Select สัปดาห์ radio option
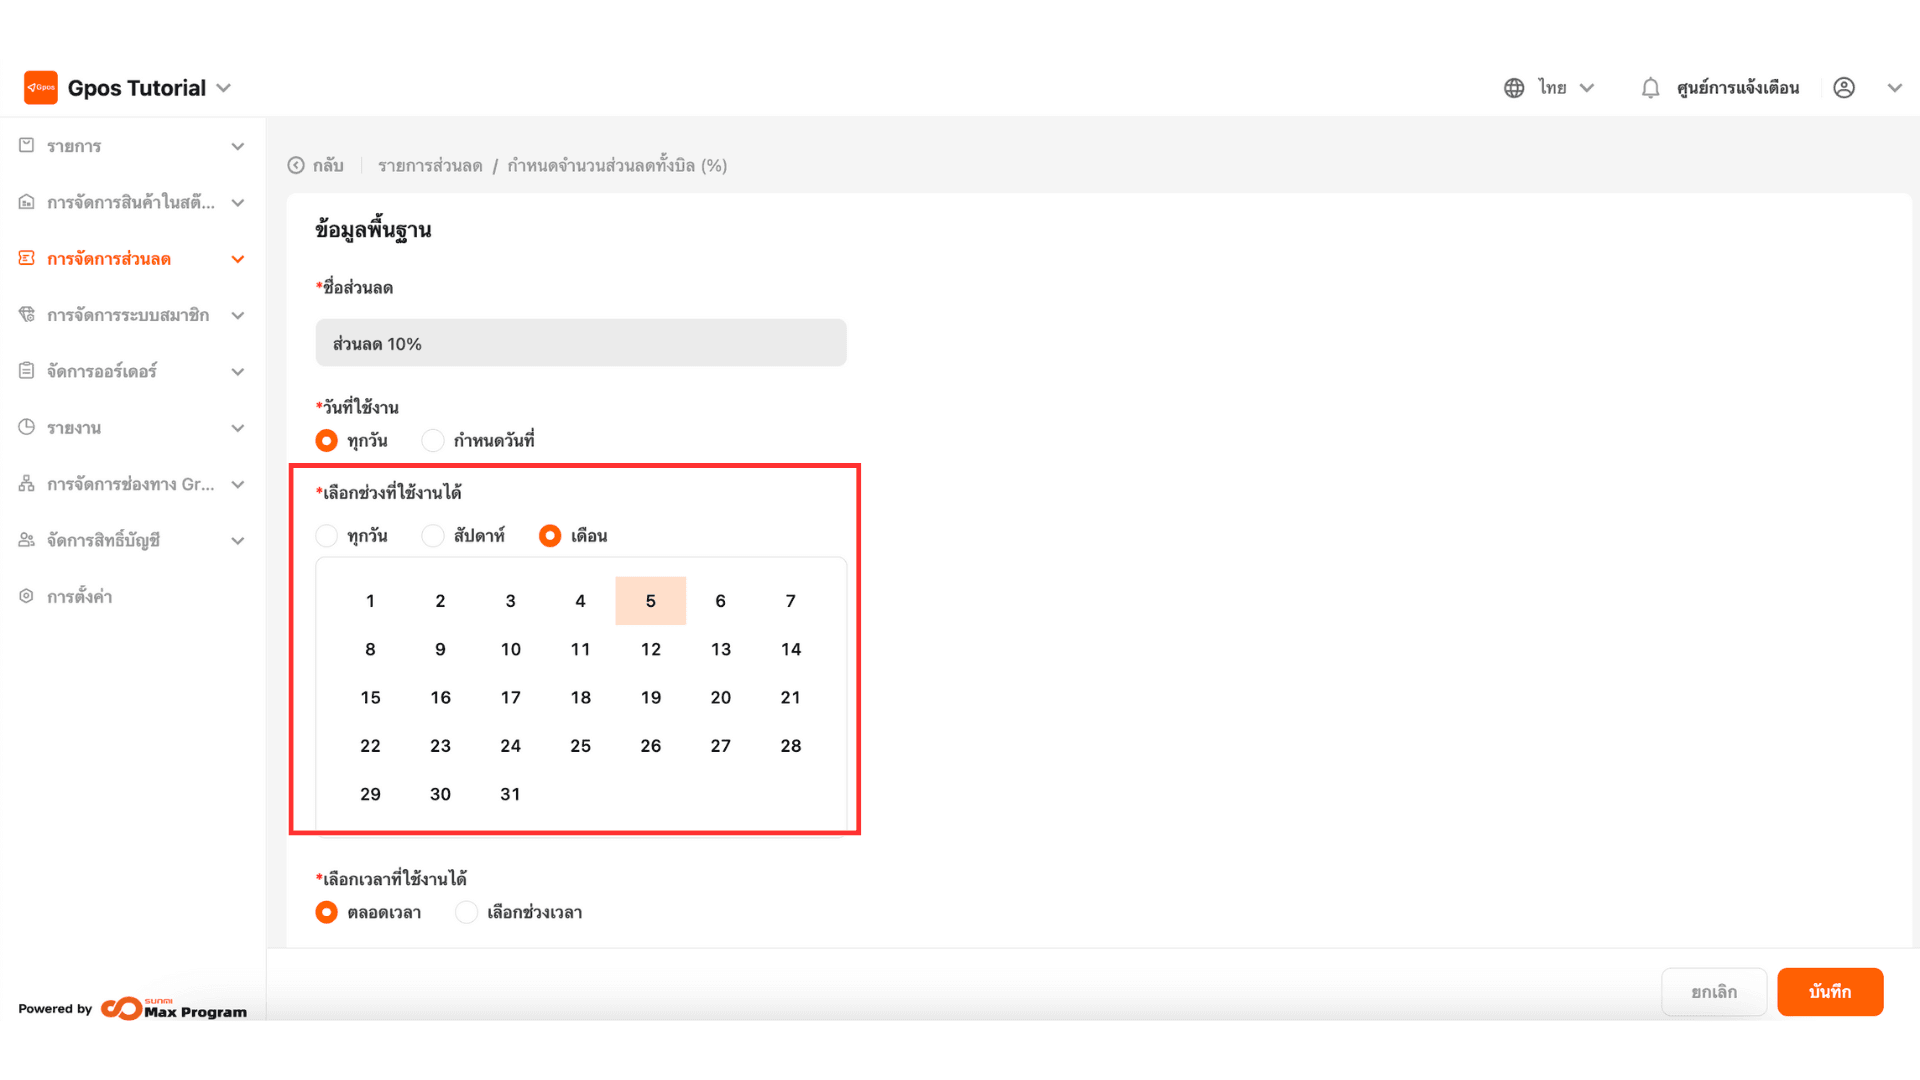The height and width of the screenshot is (1080, 1920). [433, 536]
